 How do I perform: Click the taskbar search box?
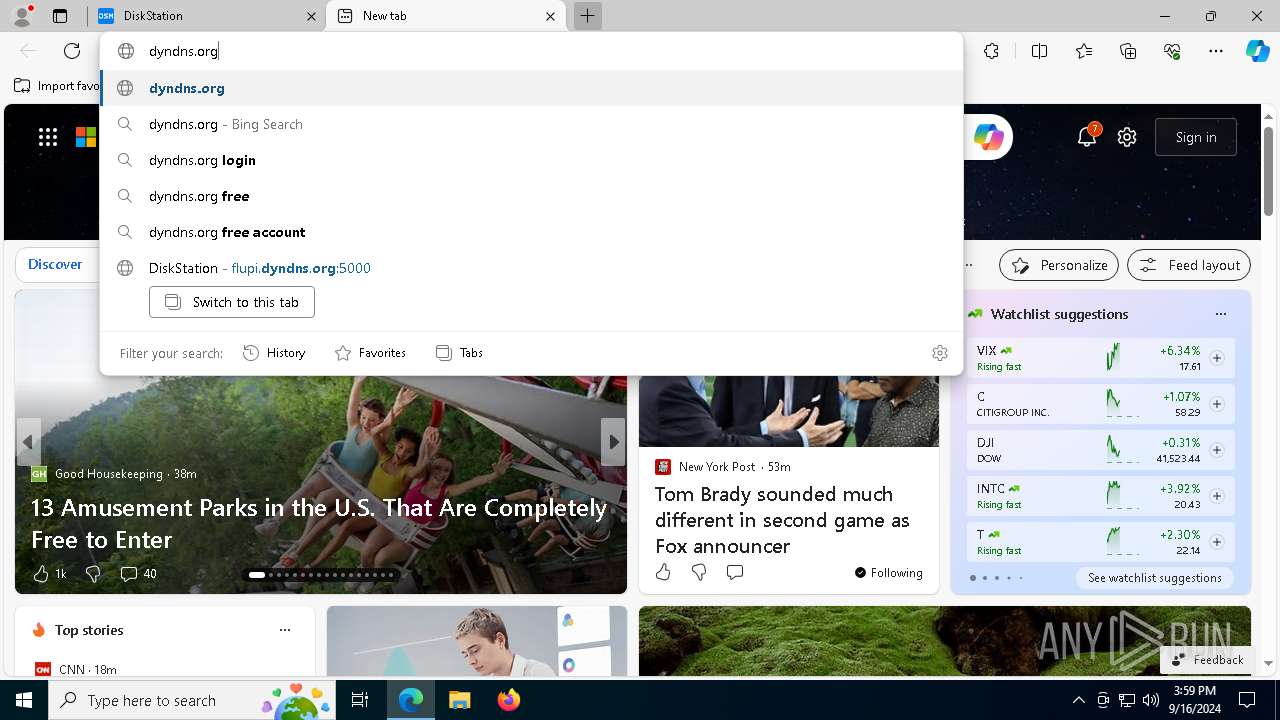pyautogui.click(x=194, y=700)
